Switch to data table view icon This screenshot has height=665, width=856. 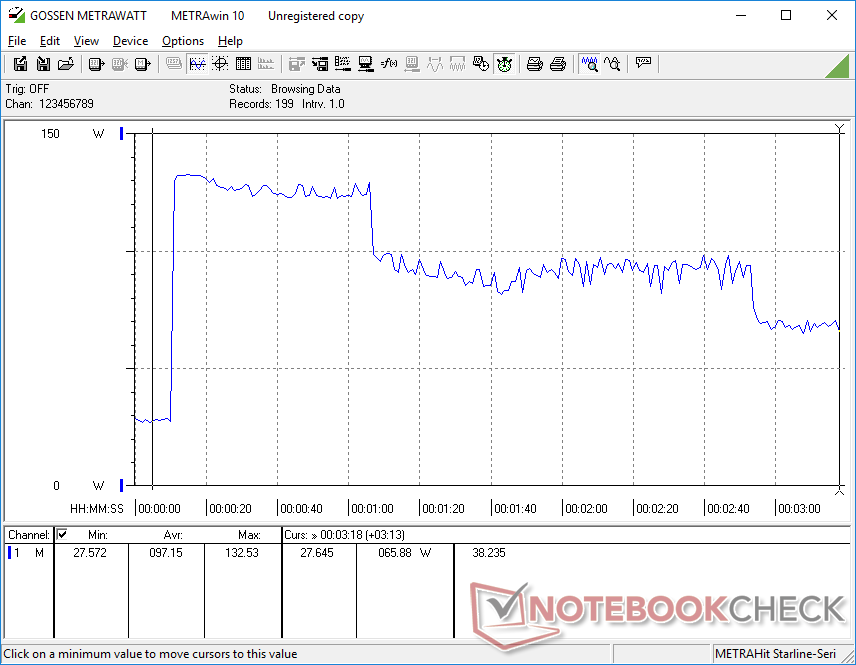tap(243, 64)
